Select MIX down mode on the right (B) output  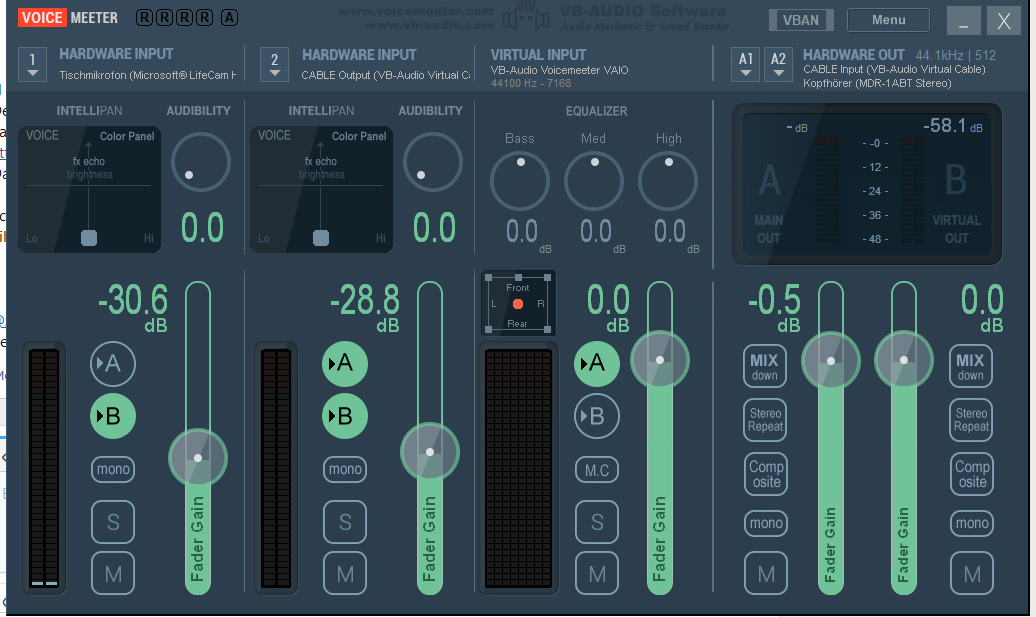971,367
